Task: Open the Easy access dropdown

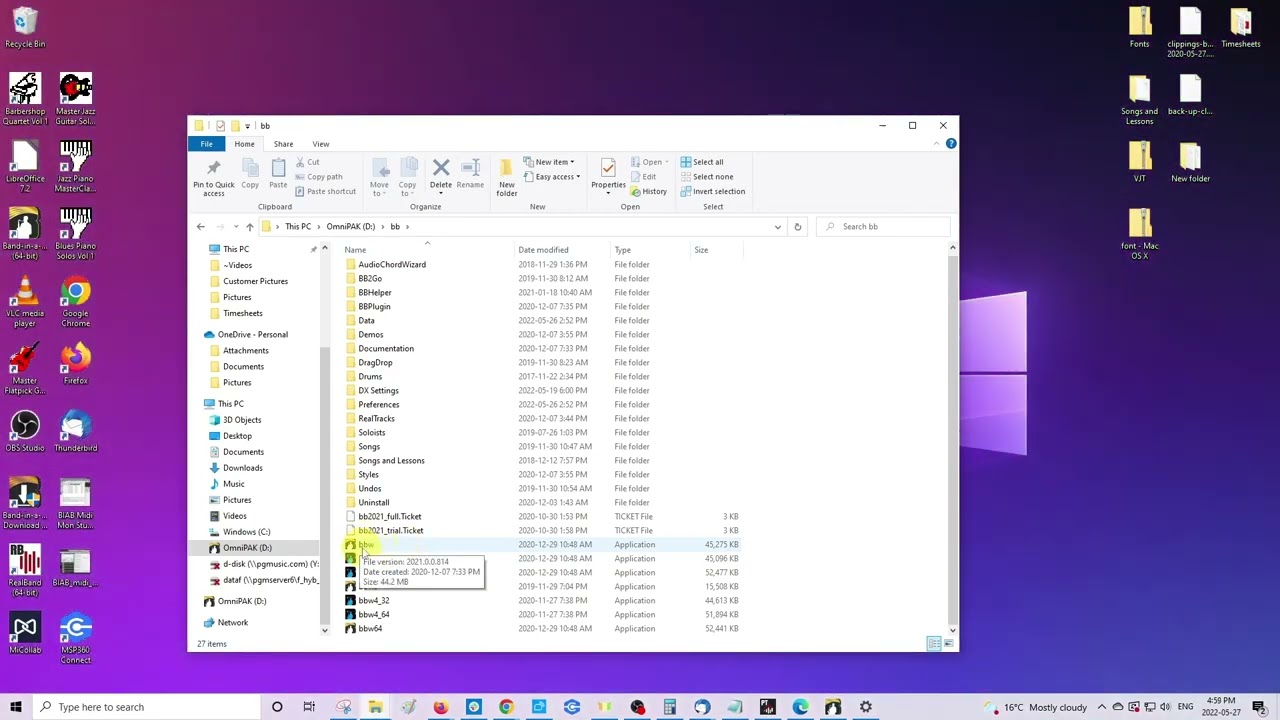Action: tap(552, 177)
